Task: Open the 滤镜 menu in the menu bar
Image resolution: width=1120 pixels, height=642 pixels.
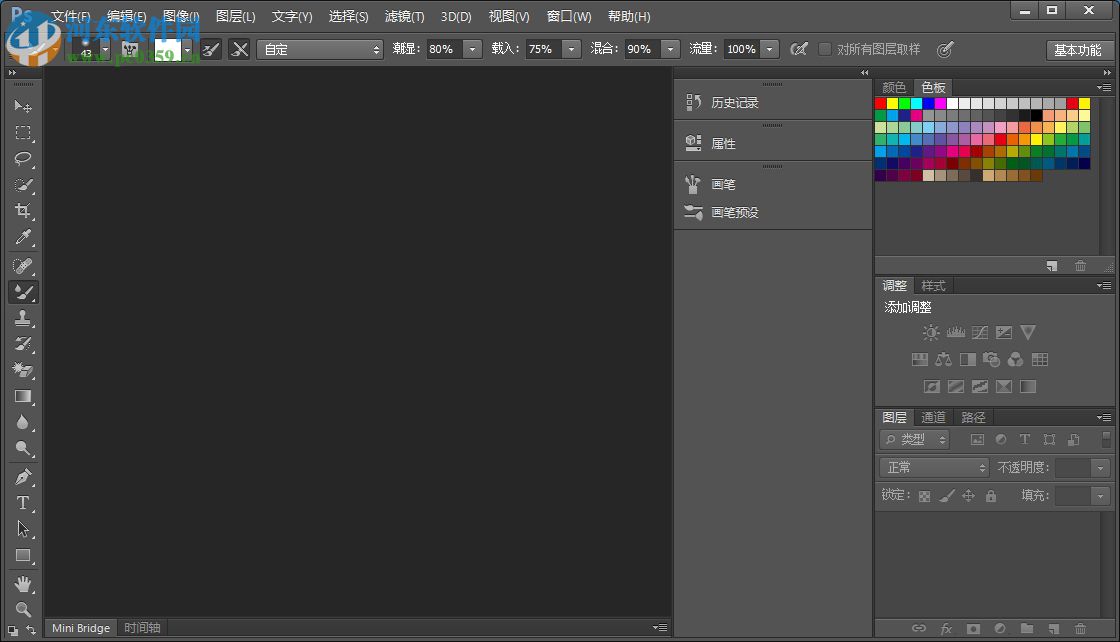Action: tap(404, 16)
